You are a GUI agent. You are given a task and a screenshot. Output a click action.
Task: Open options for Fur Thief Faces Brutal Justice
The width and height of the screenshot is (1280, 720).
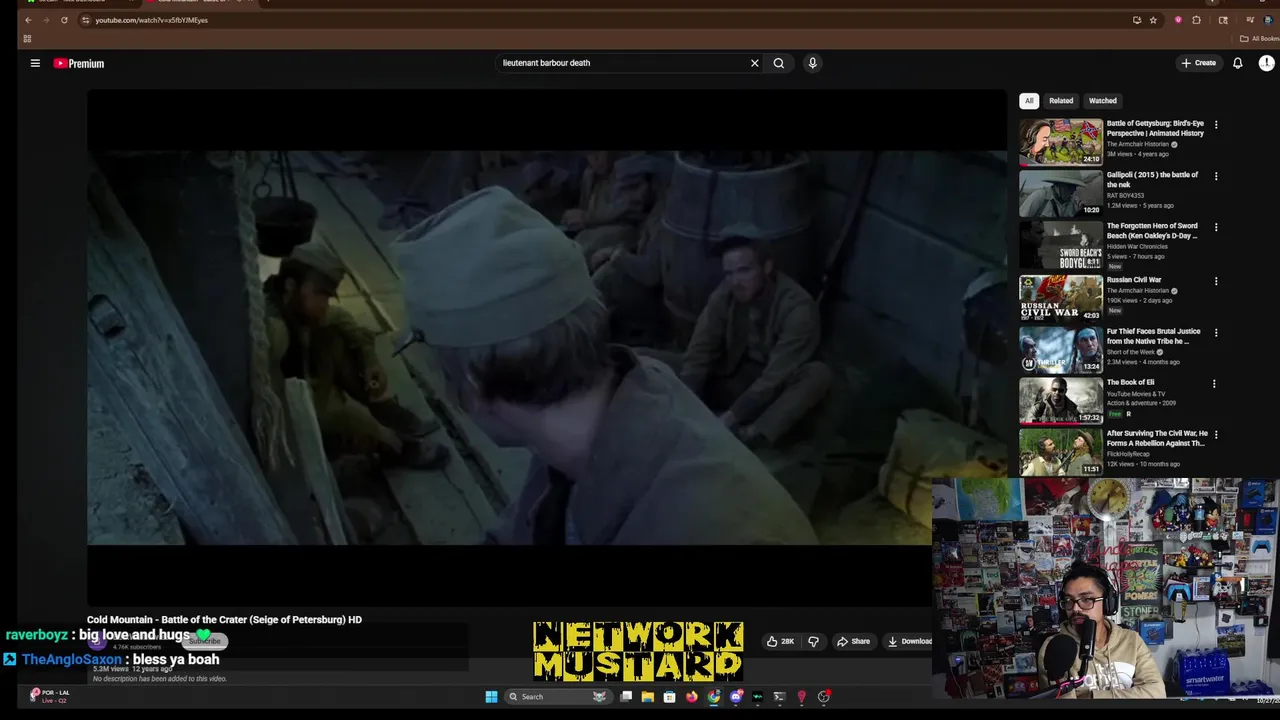tap(1216, 332)
